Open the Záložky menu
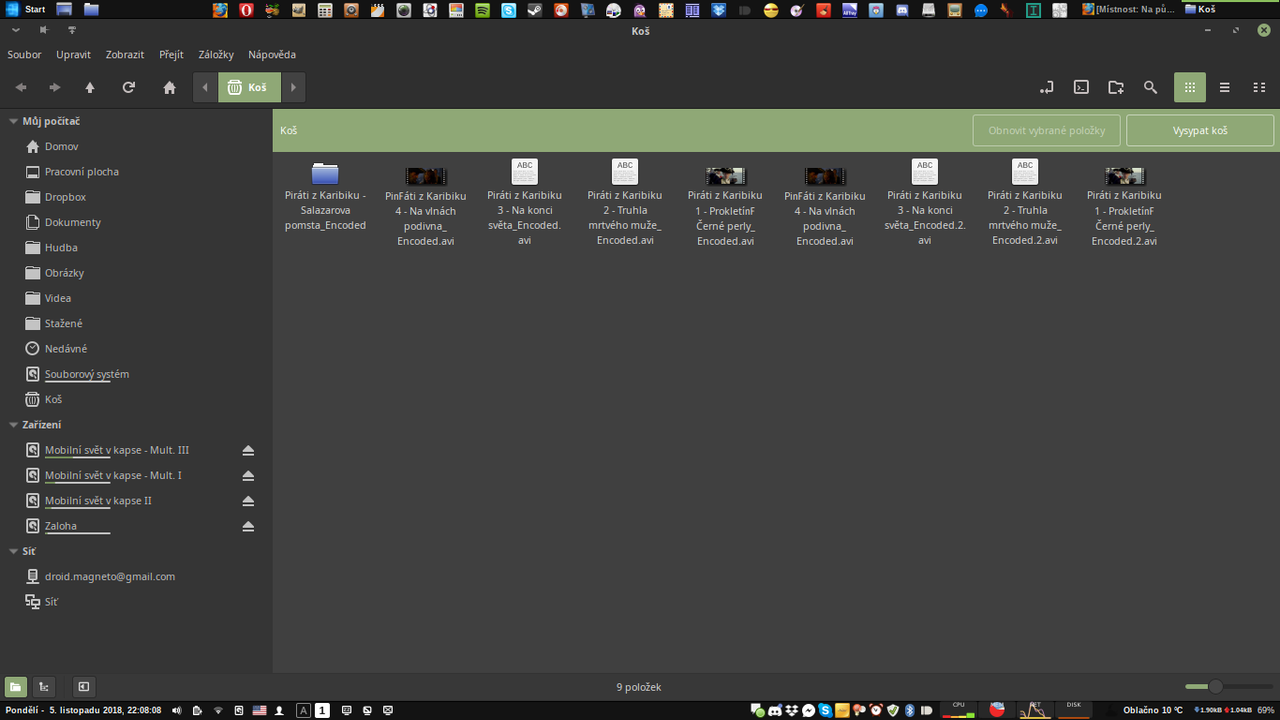Screen dimensions: 1280x720 point(216,55)
